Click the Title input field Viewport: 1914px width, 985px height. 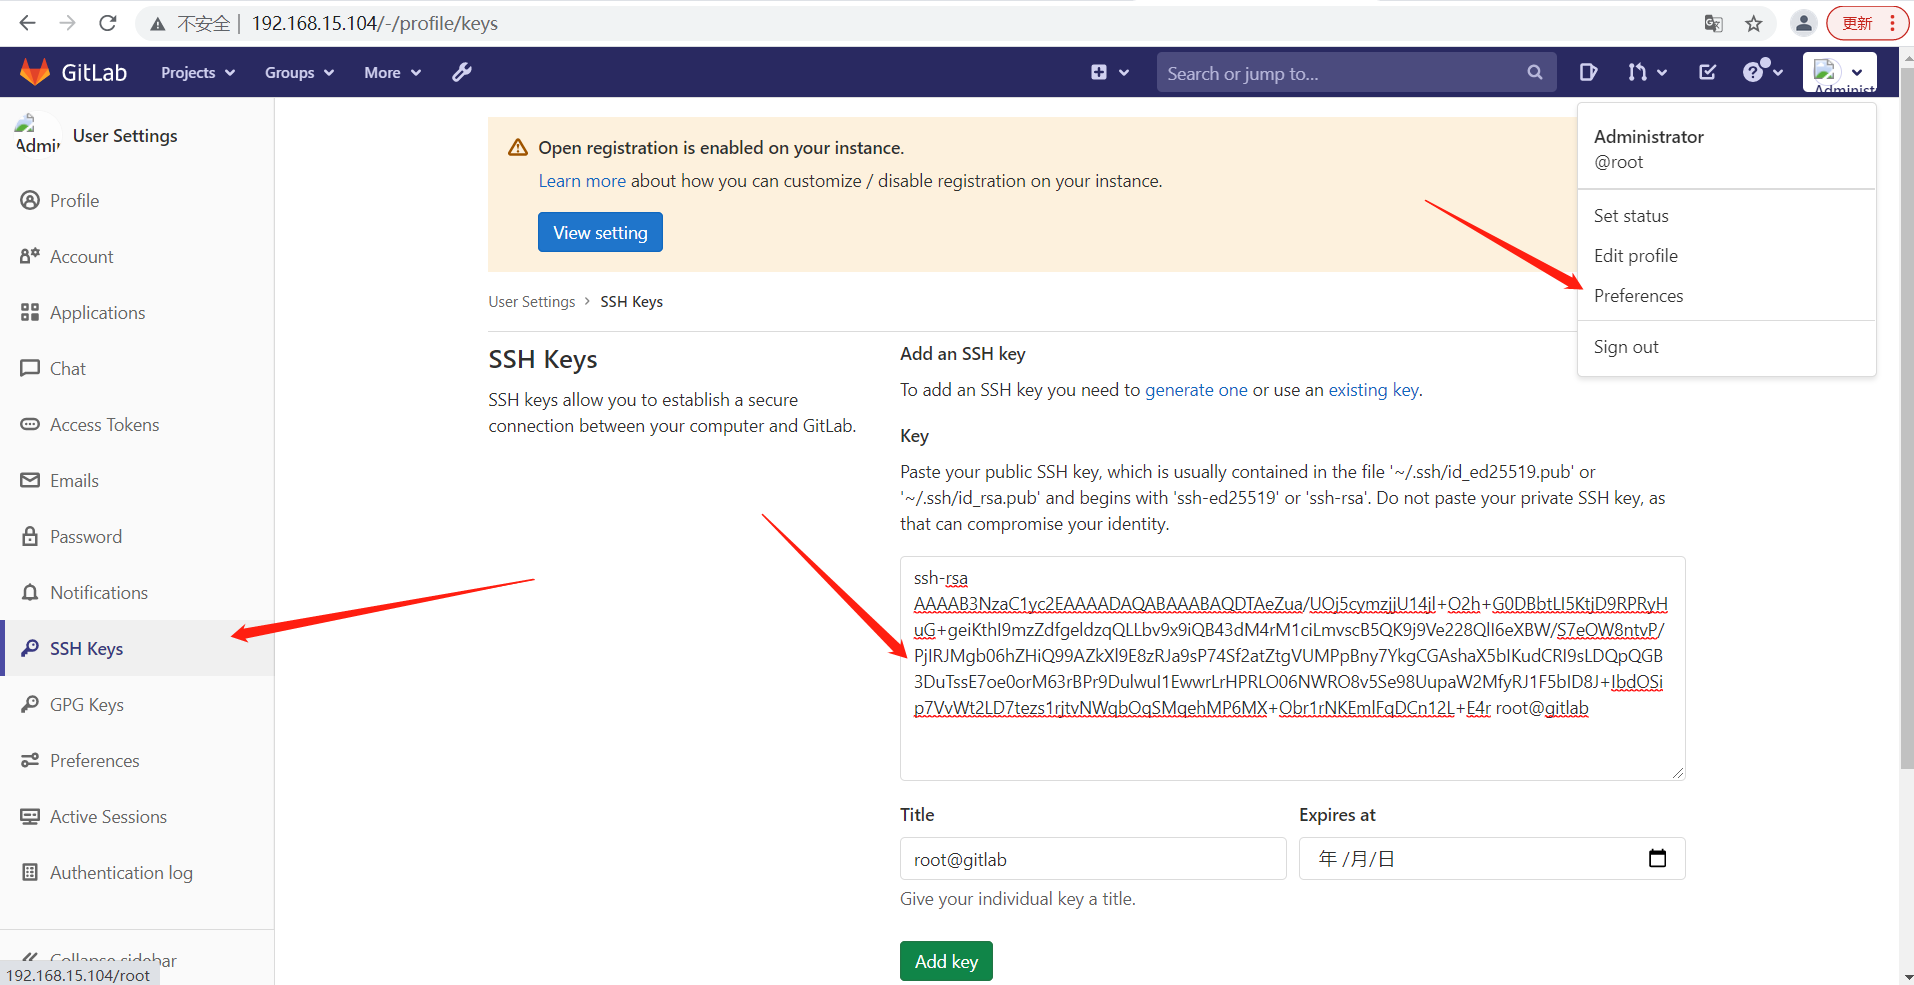coord(1093,858)
